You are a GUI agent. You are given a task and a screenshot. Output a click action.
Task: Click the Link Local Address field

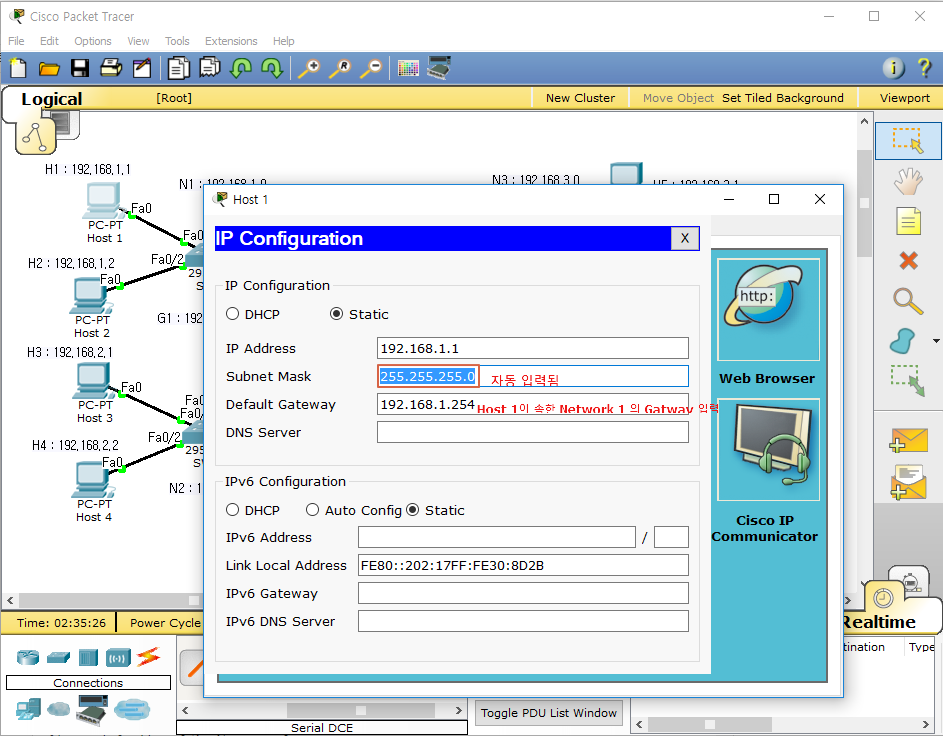[x=523, y=565]
